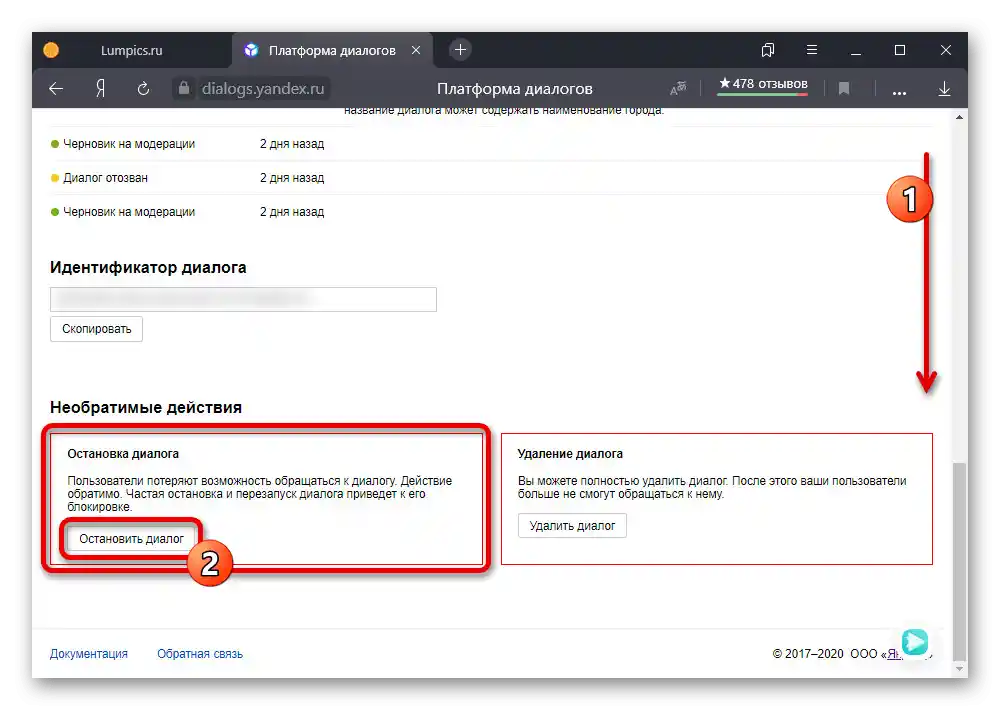Open the side panel icon near window controls
The height and width of the screenshot is (710, 1000).
pyautogui.click(x=767, y=50)
